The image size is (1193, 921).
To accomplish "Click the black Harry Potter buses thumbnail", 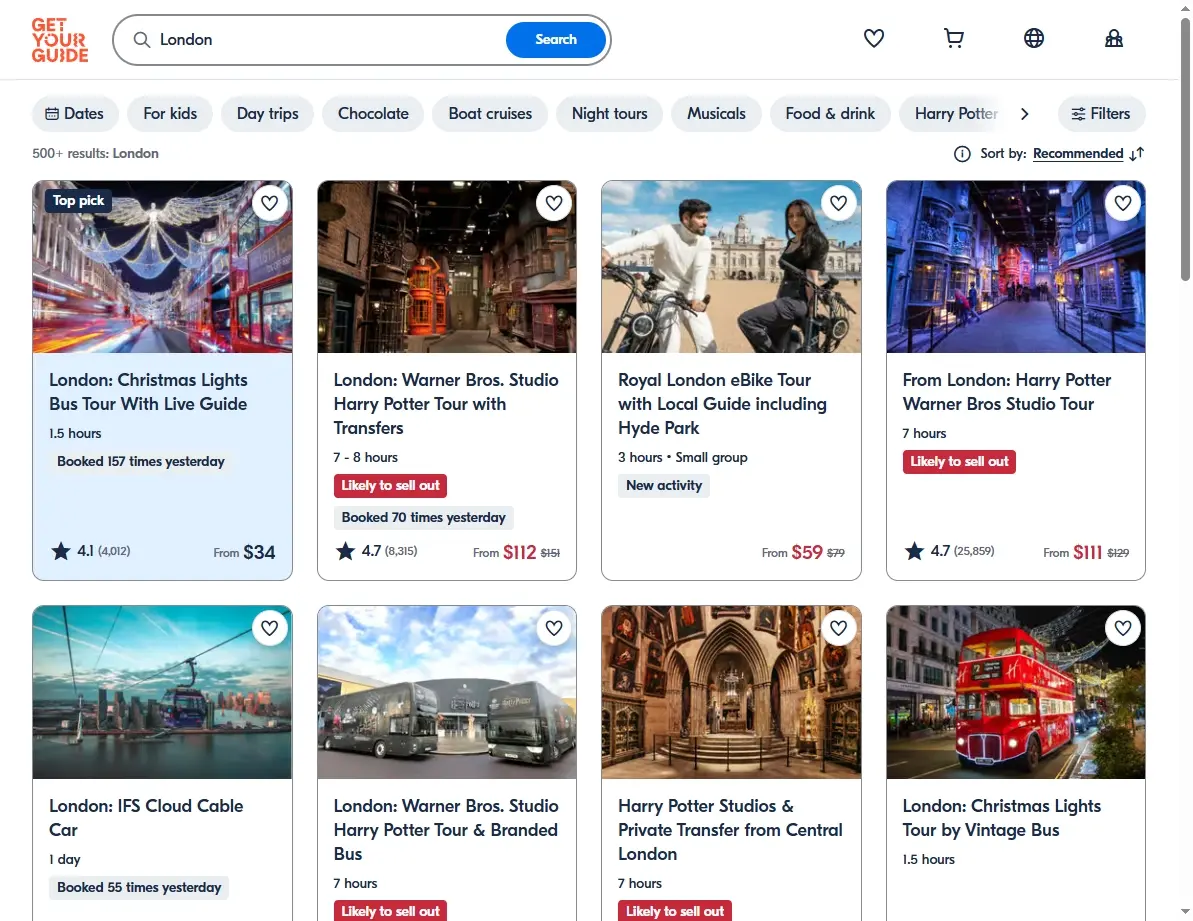I will coord(447,692).
